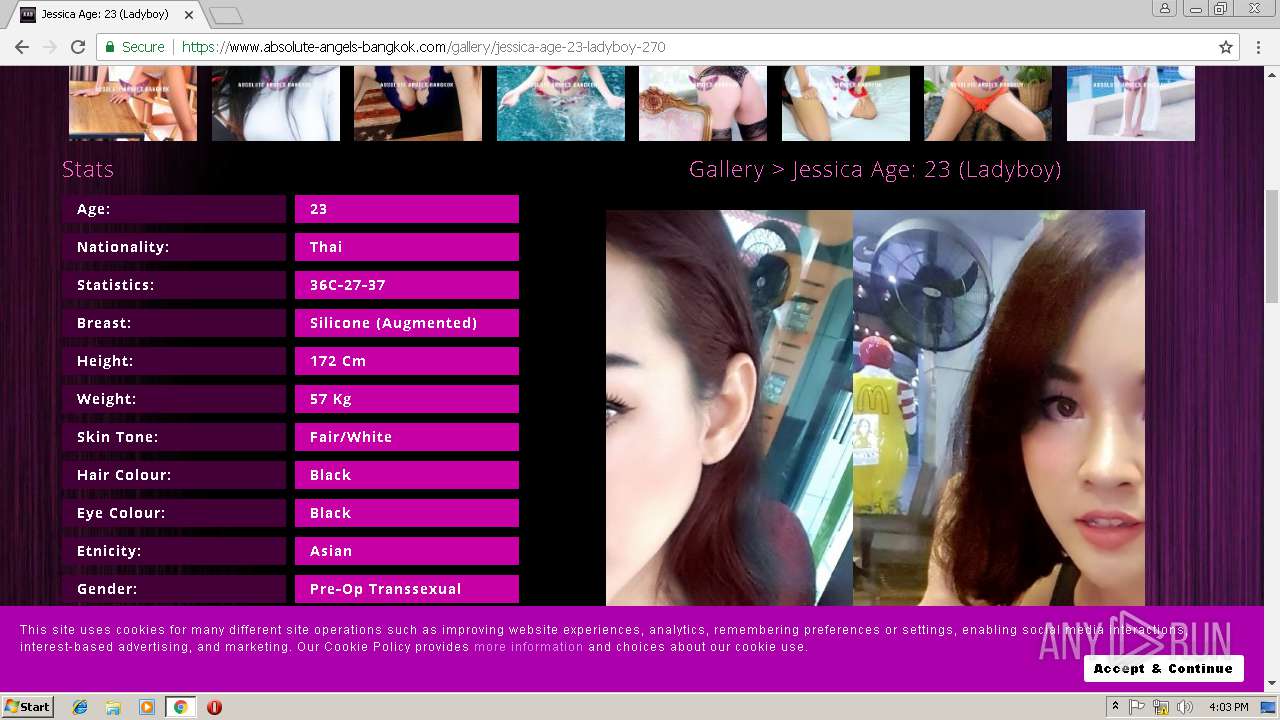Open the last thumbnail on the right
Screen dimensions: 1280x720
(1131, 103)
